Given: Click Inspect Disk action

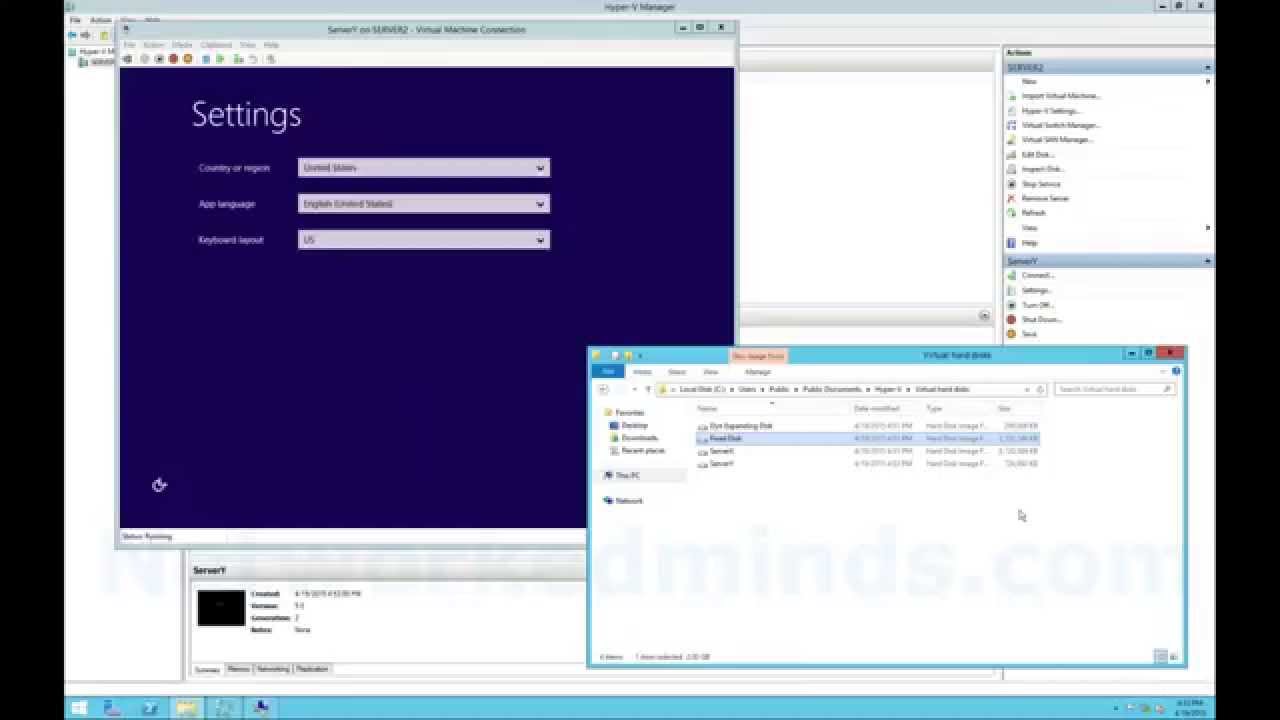Looking at the screenshot, I should 1042,169.
